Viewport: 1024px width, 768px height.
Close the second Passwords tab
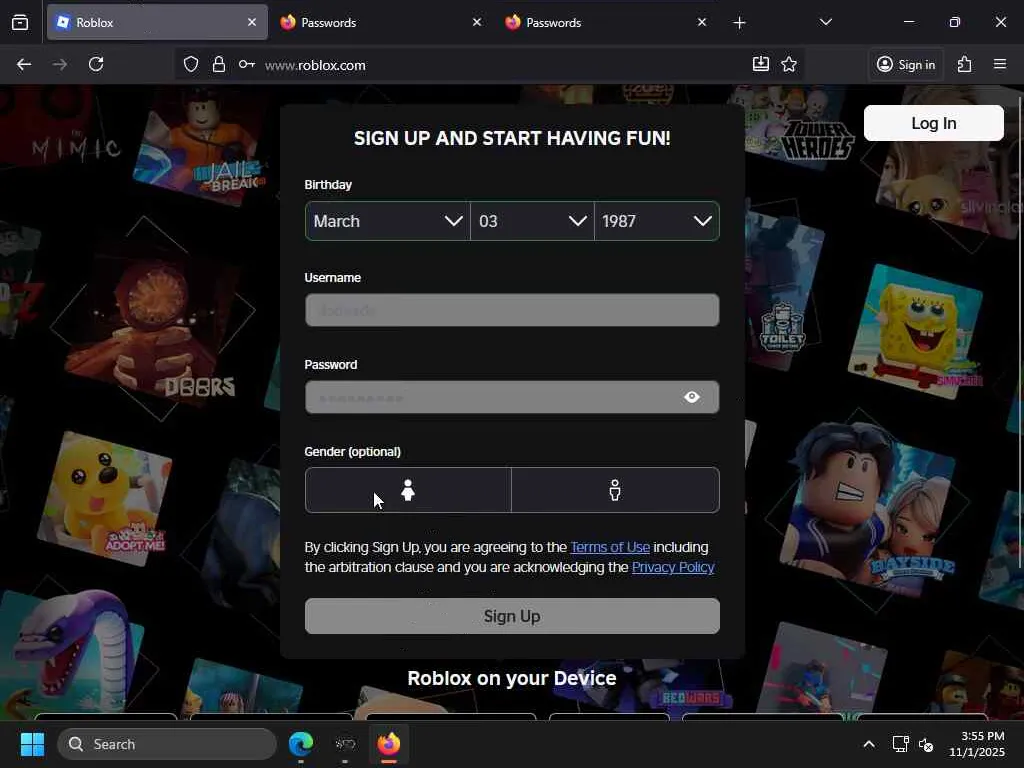click(x=701, y=22)
